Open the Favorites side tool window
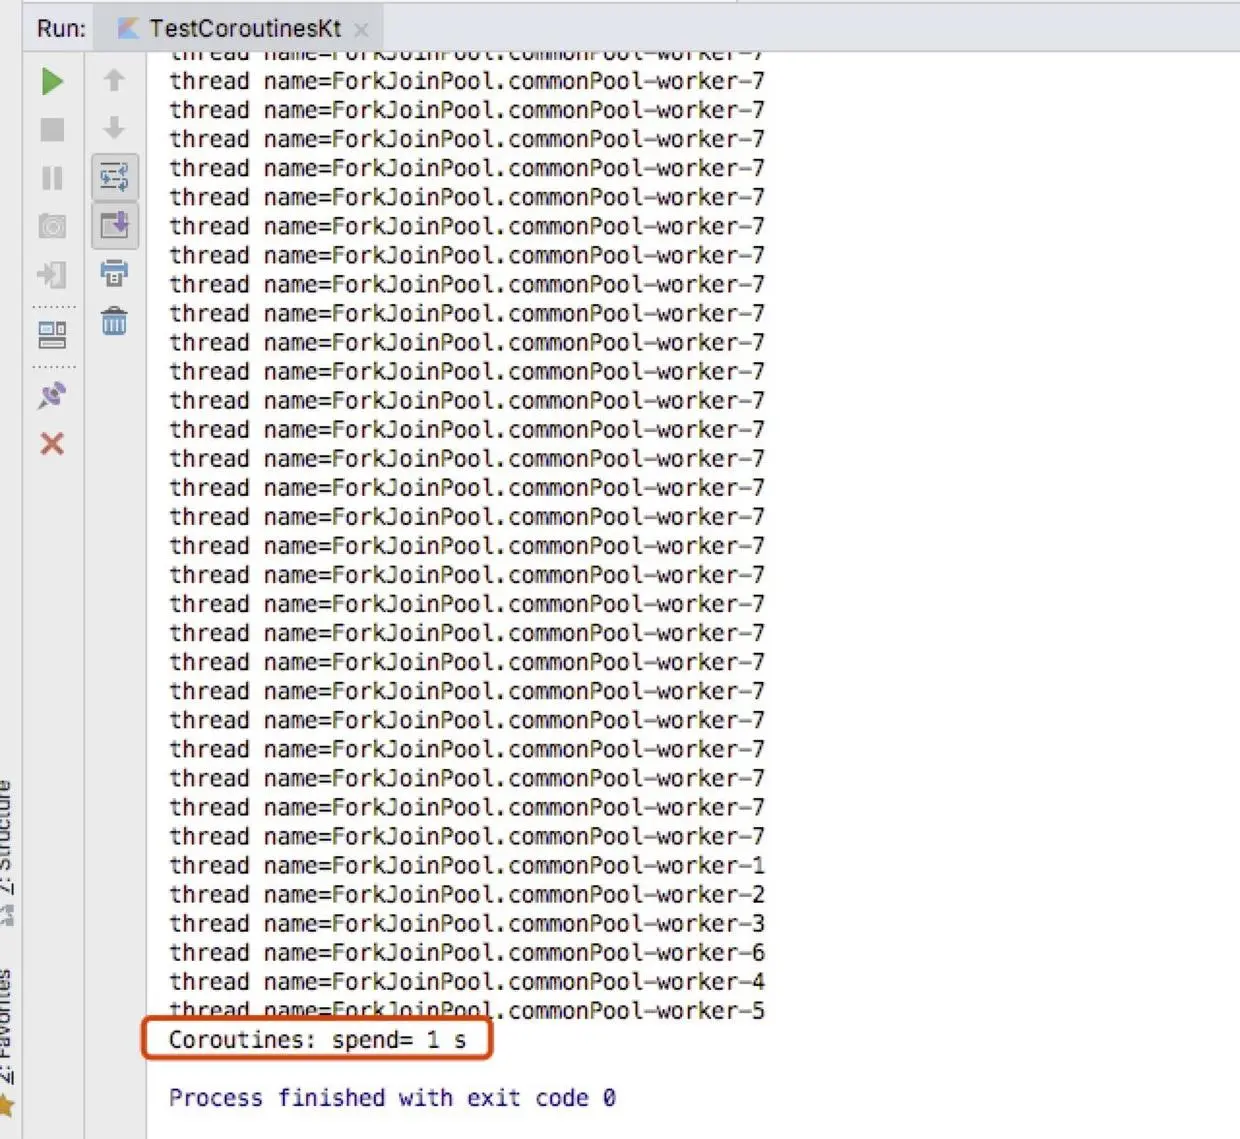 pyautogui.click(x=8, y=1028)
